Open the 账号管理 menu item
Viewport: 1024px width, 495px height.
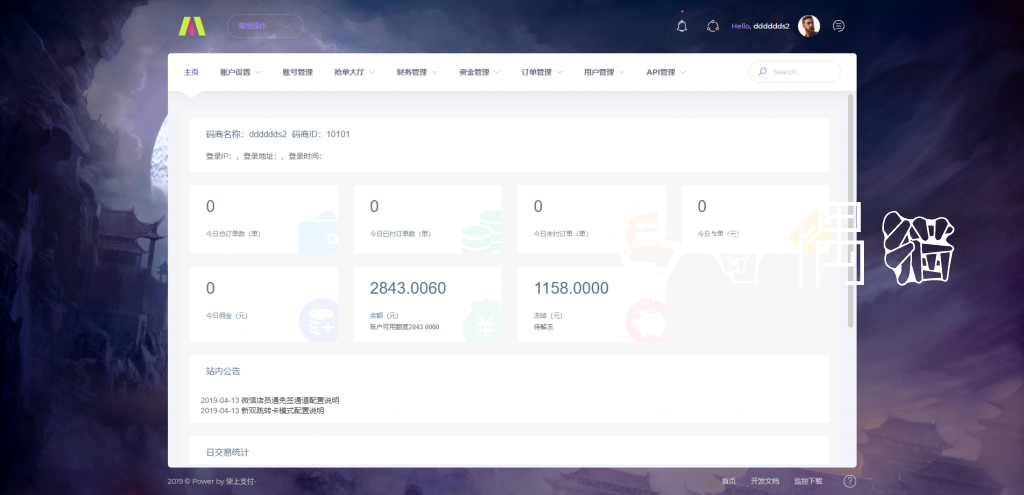tap(298, 72)
